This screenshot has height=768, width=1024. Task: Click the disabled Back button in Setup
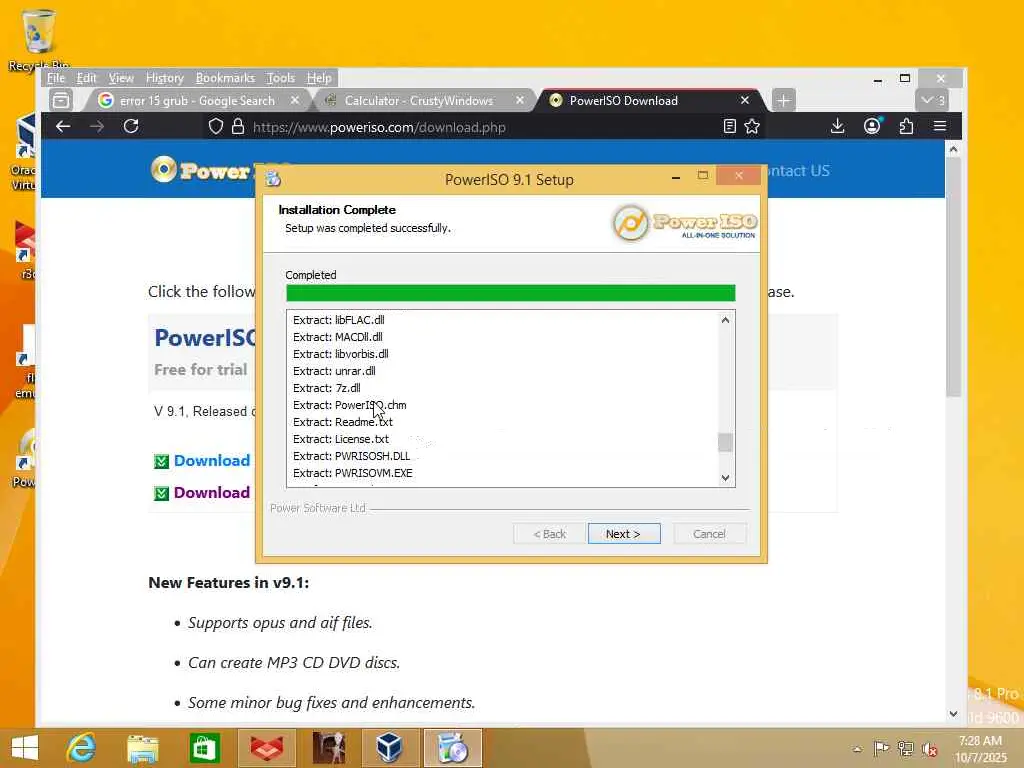549,534
